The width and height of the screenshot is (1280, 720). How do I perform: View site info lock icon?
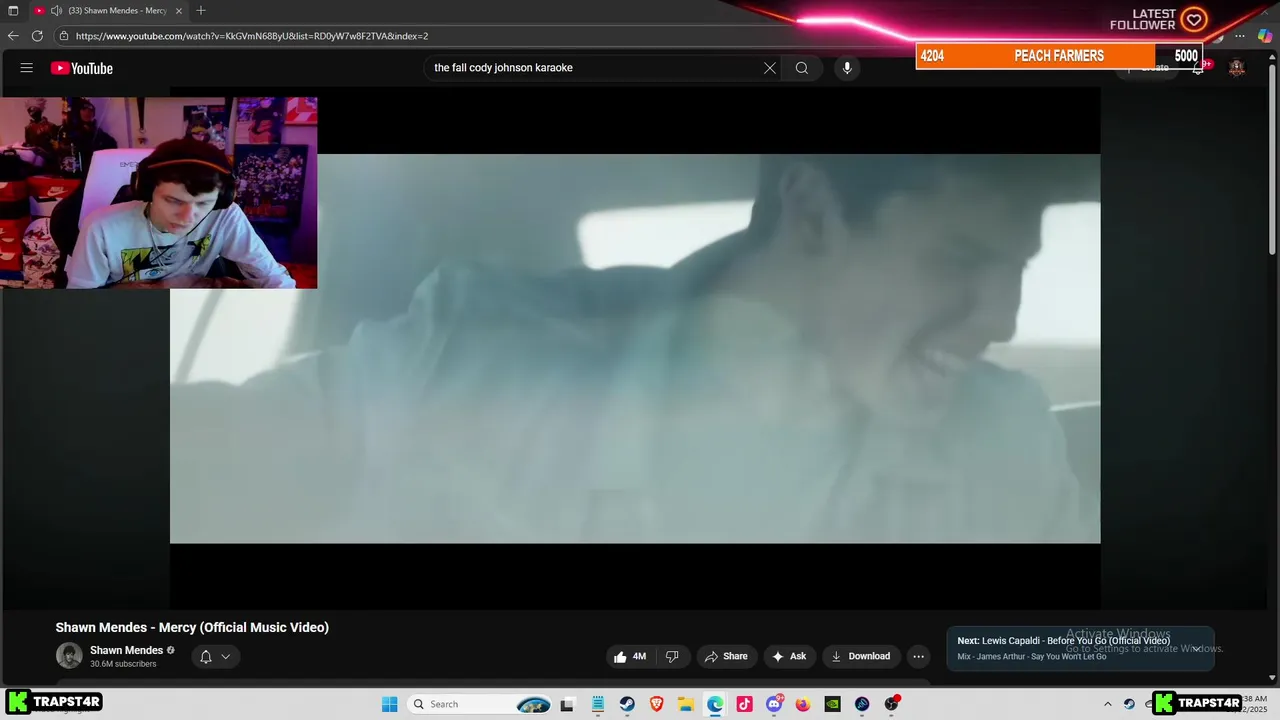pyautogui.click(x=64, y=36)
